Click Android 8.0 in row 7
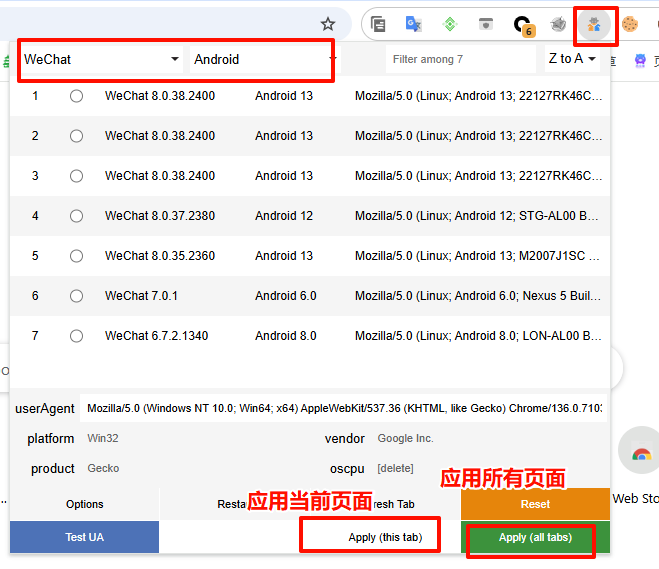 click(285, 336)
